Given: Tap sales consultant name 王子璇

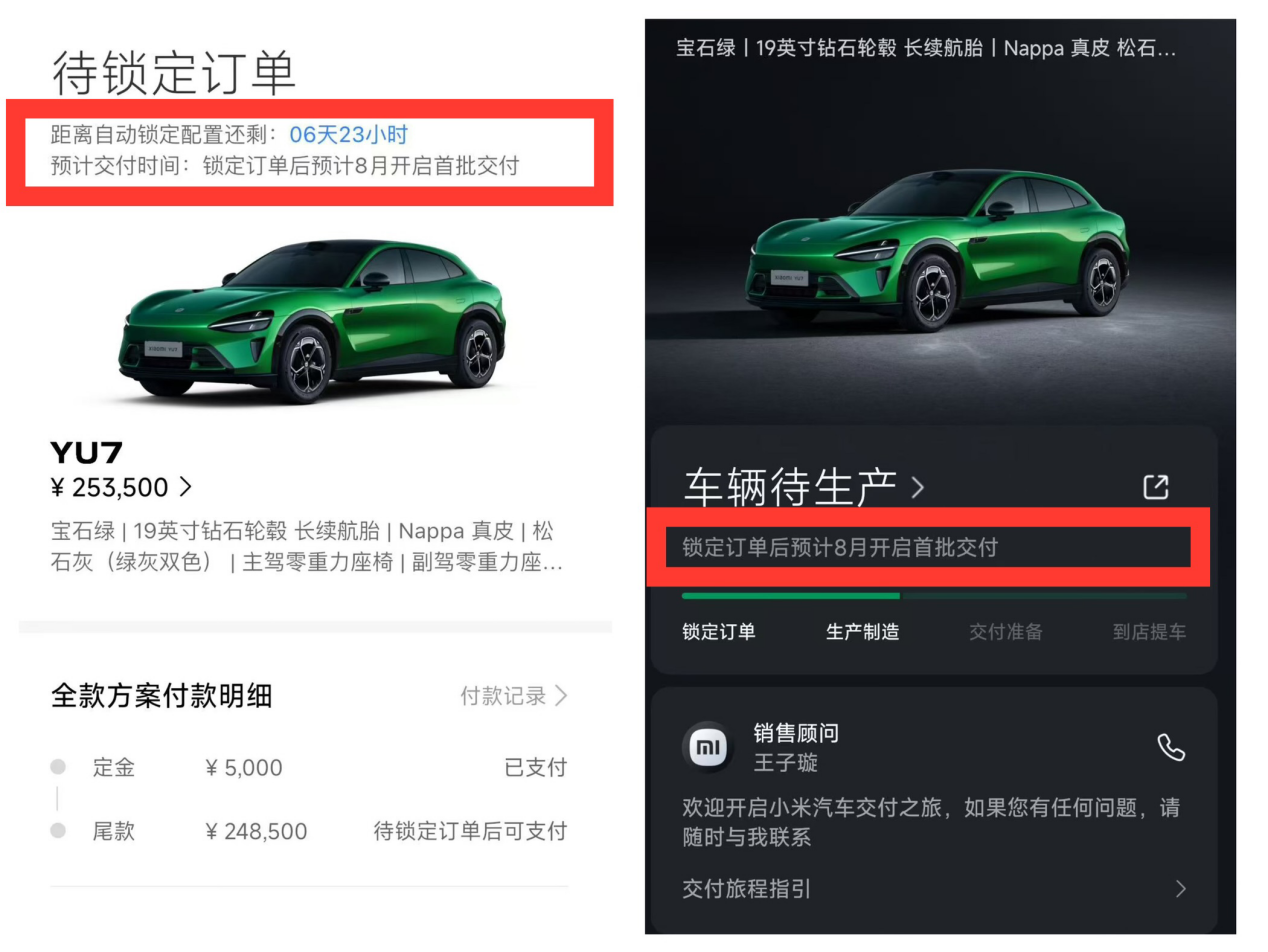Looking at the screenshot, I should coord(786,763).
